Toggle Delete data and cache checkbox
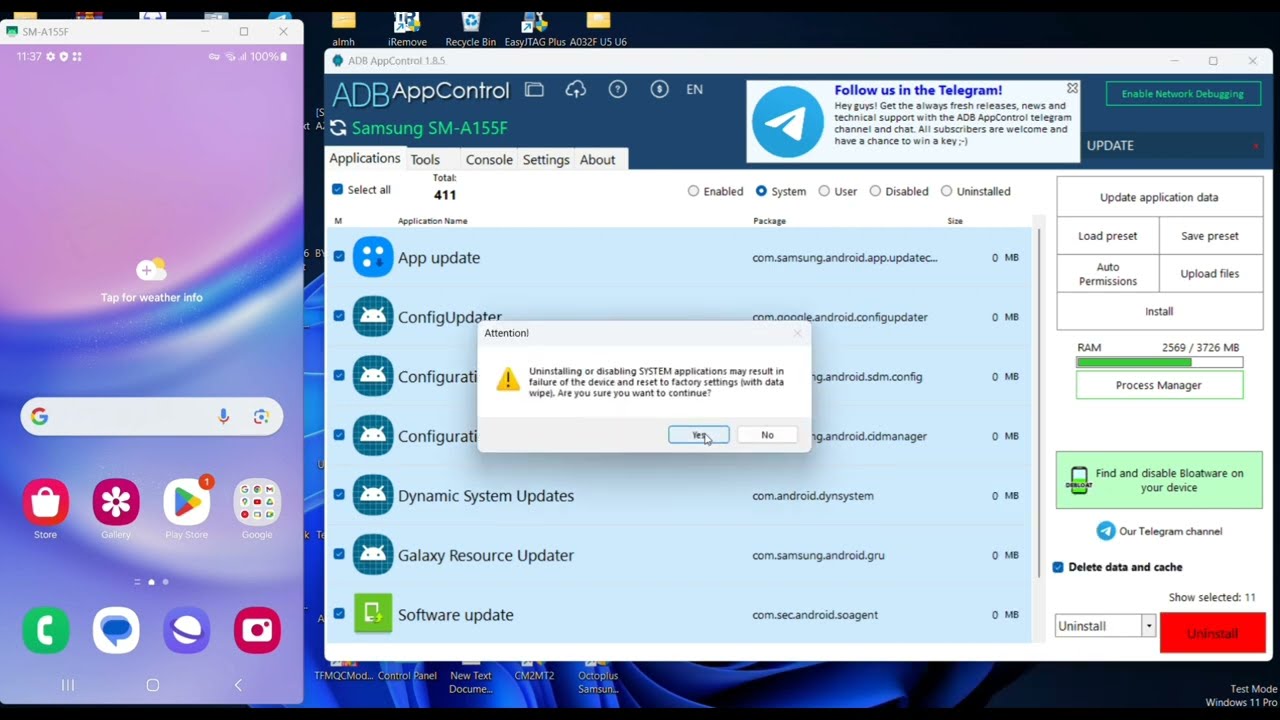 pyautogui.click(x=1058, y=567)
